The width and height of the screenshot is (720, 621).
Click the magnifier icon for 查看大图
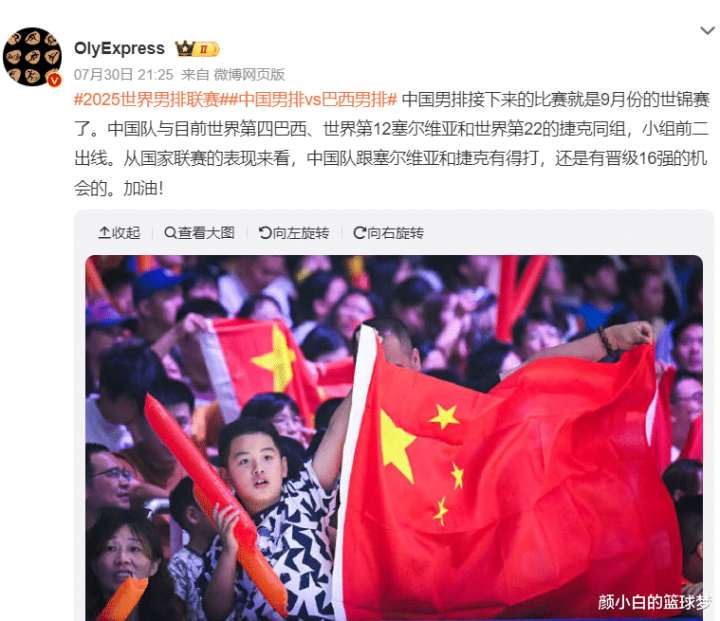[x=170, y=233]
